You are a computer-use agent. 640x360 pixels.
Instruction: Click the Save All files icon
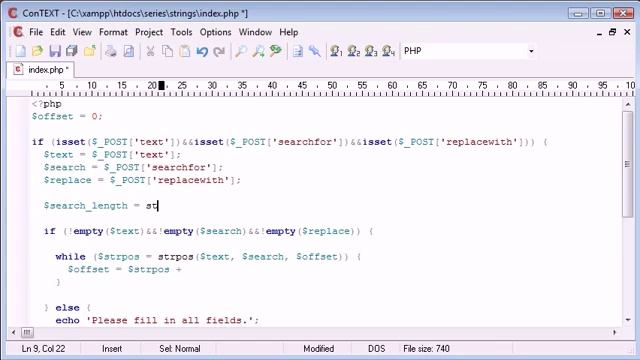click(x=72, y=51)
